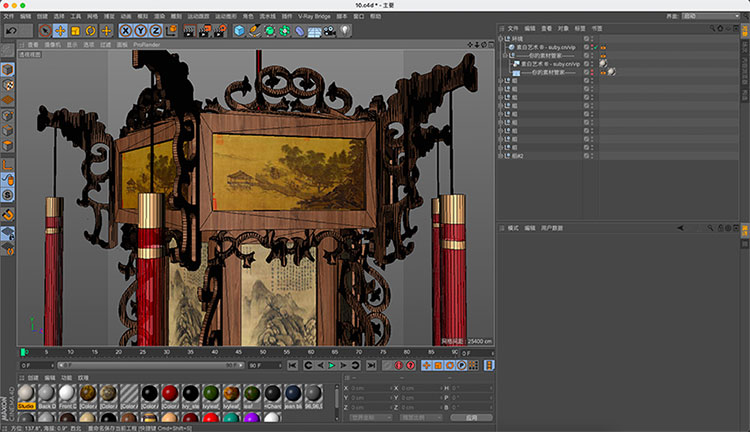Open the 界面 layout dropdown

pos(710,17)
